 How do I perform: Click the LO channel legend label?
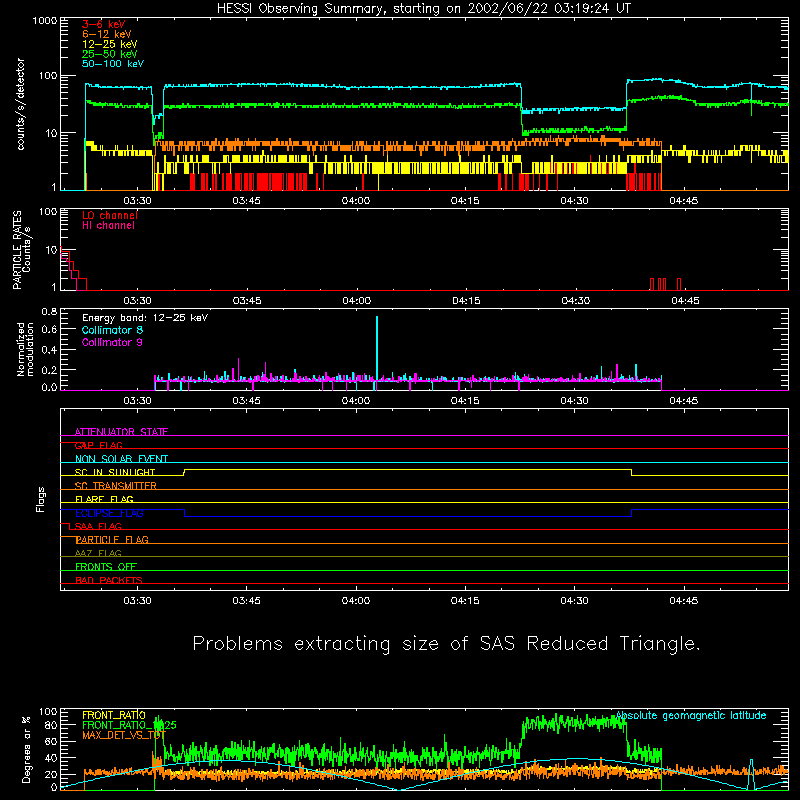pyautogui.click(x=110, y=215)
